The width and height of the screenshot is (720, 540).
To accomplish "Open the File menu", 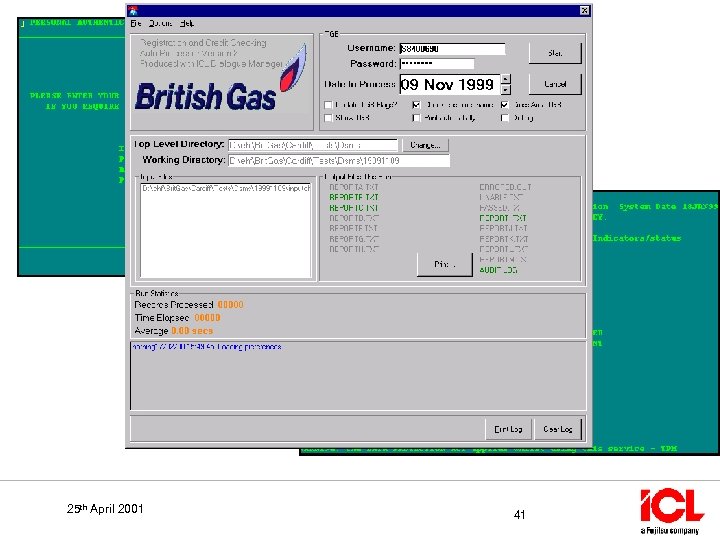I will [135, 23].
